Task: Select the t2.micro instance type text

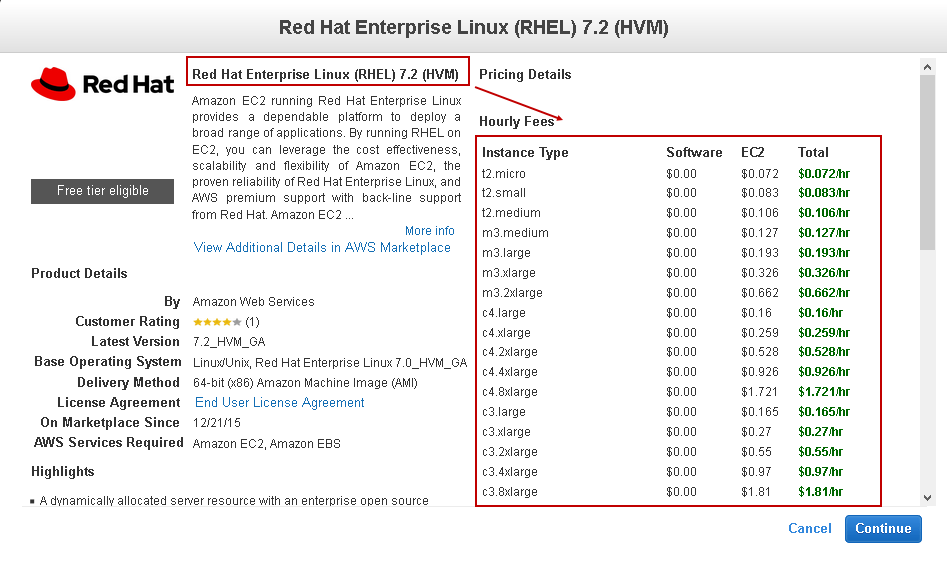Action: pyautogui.click(x=504, y=174)
